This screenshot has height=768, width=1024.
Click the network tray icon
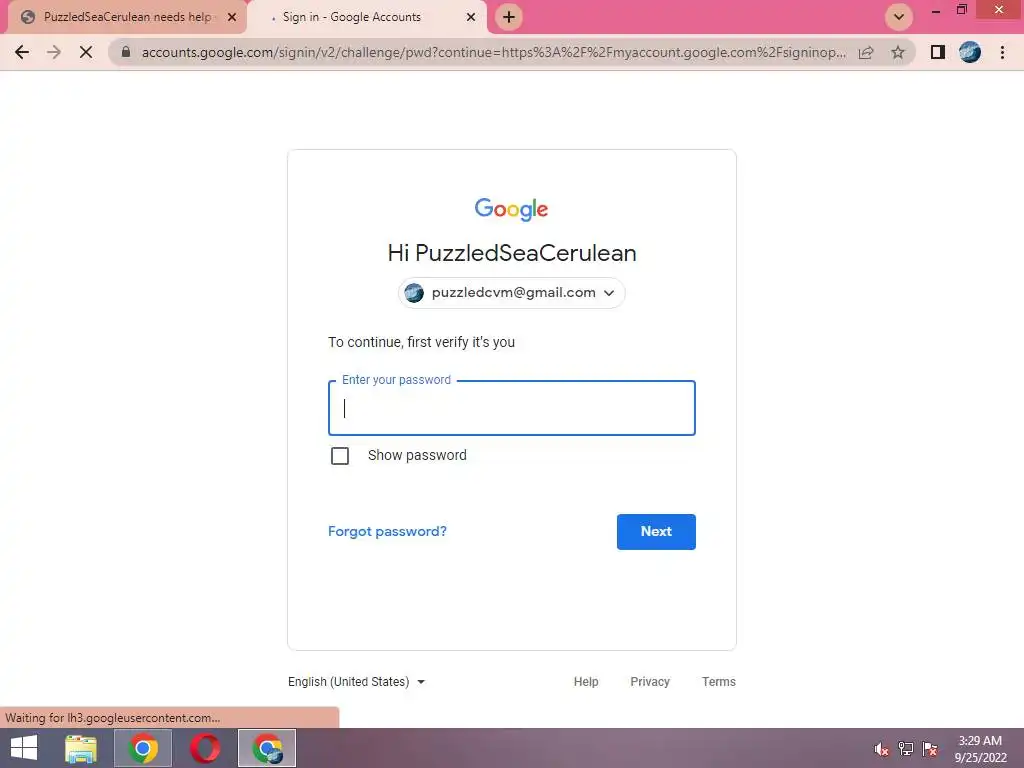tap(906, 749)
